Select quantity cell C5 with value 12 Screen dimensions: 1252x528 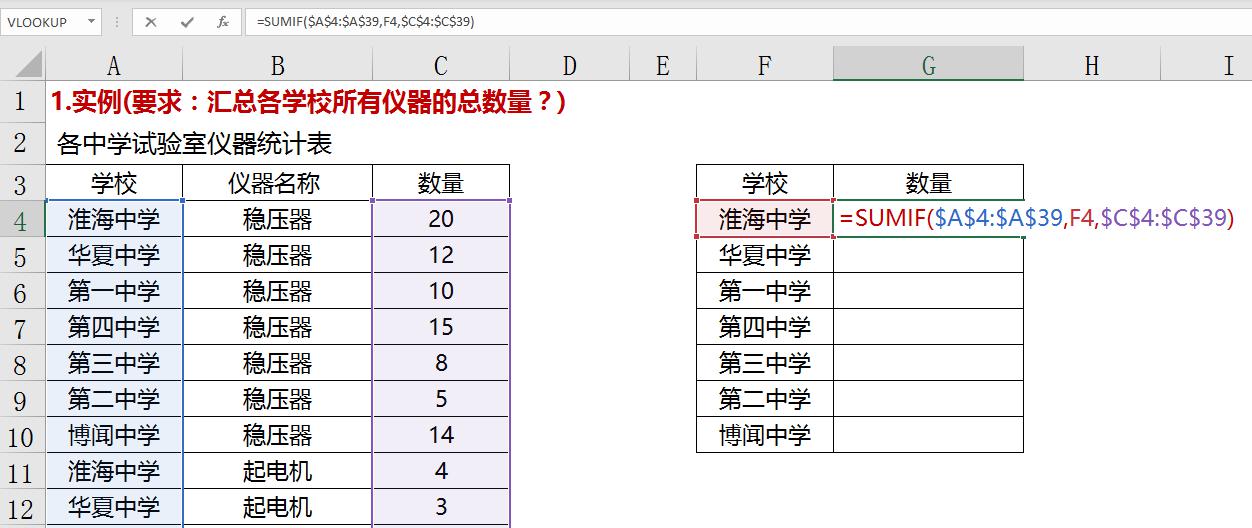point(441,255)
